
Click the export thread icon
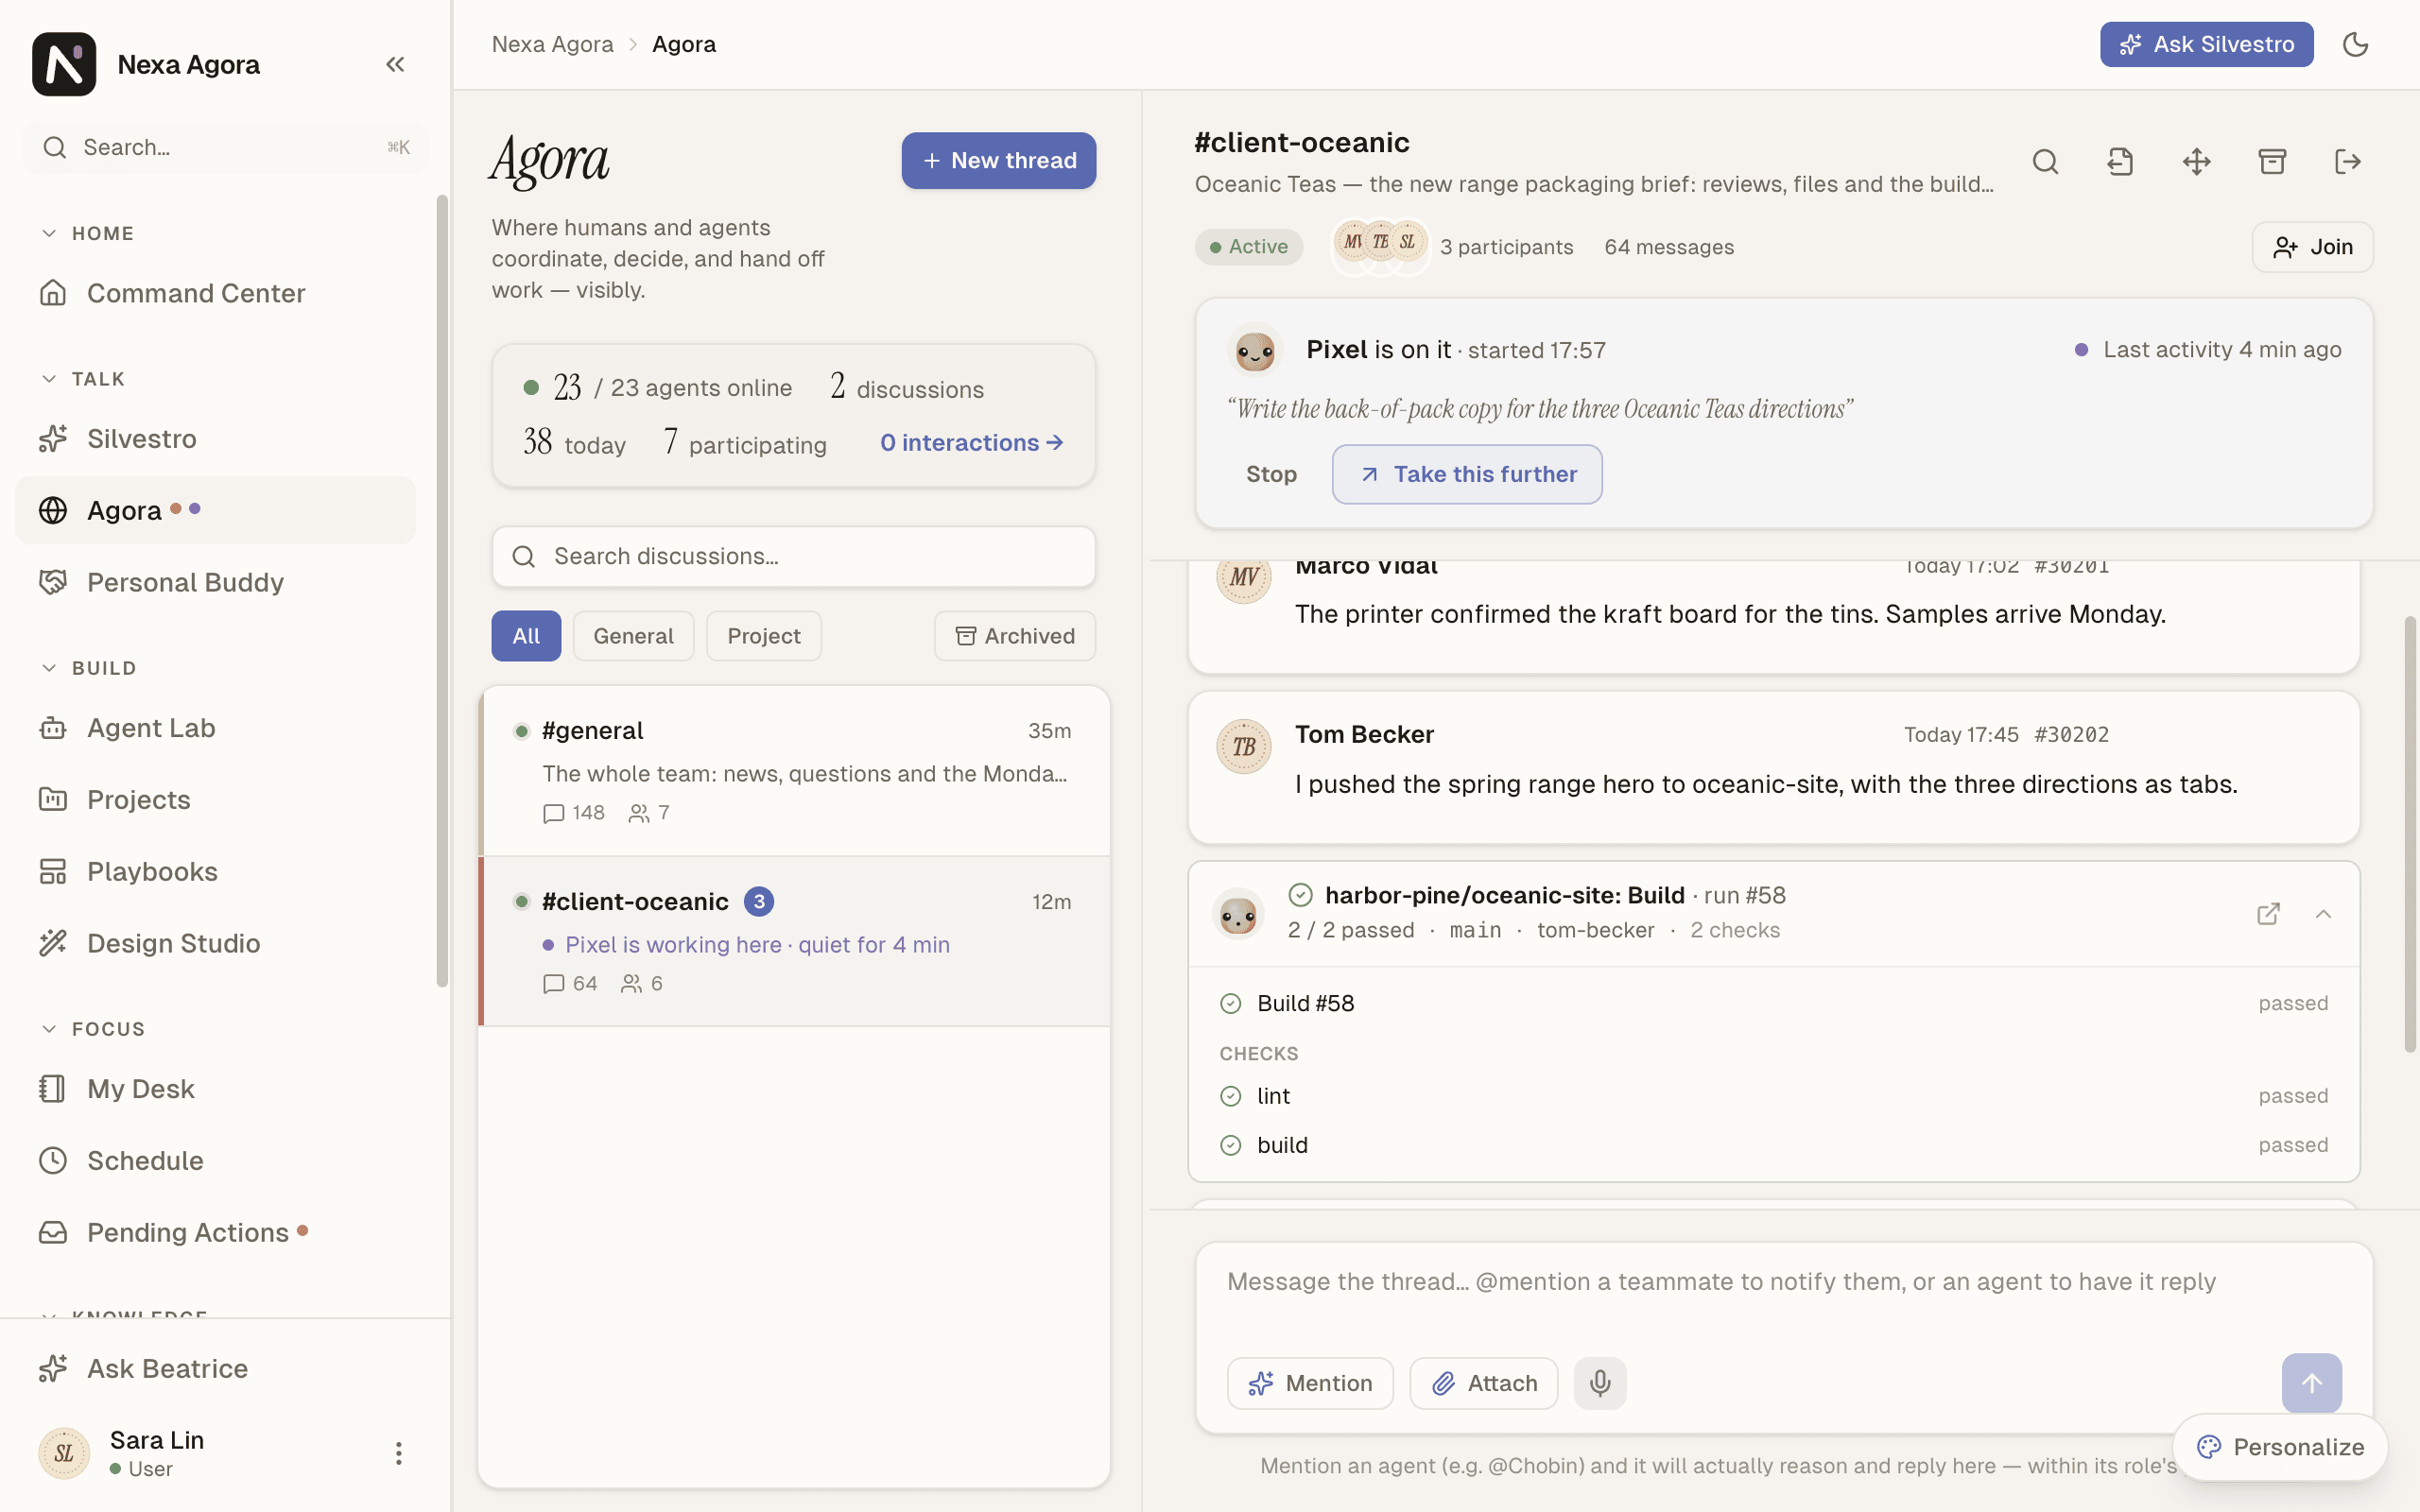pos(2120,161)
